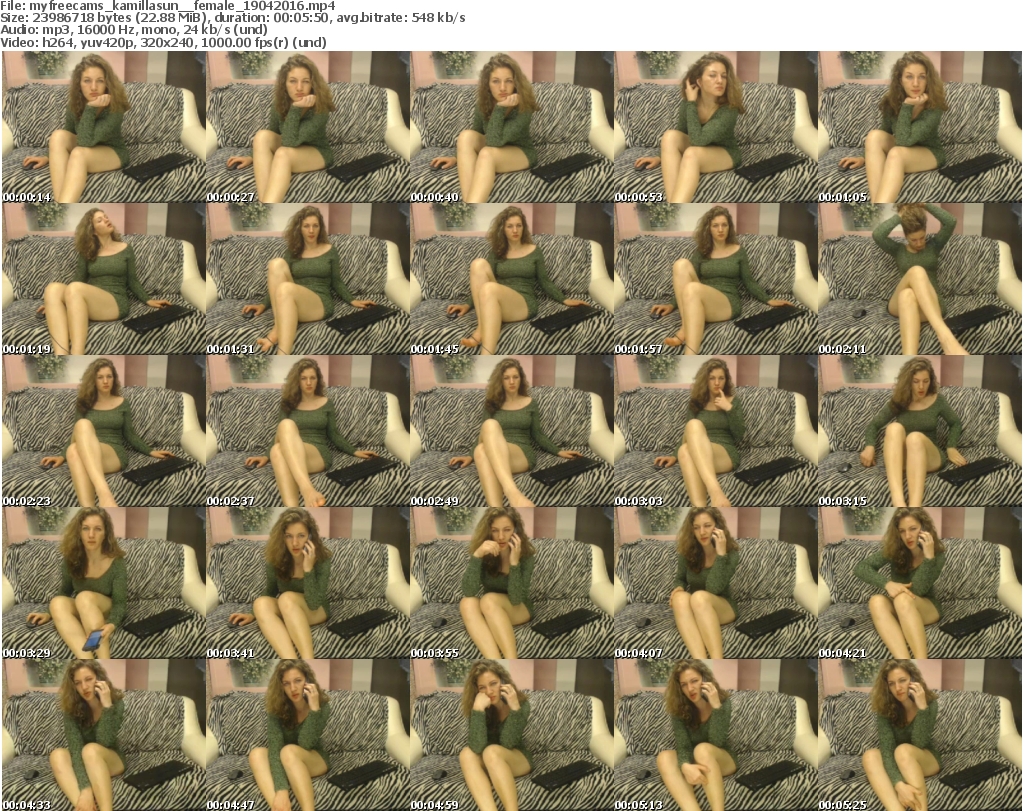The width and height of the screenshot is (1024, 811).
Task: Open the thumbnail stamped 00:01:19
Action: 104,279
